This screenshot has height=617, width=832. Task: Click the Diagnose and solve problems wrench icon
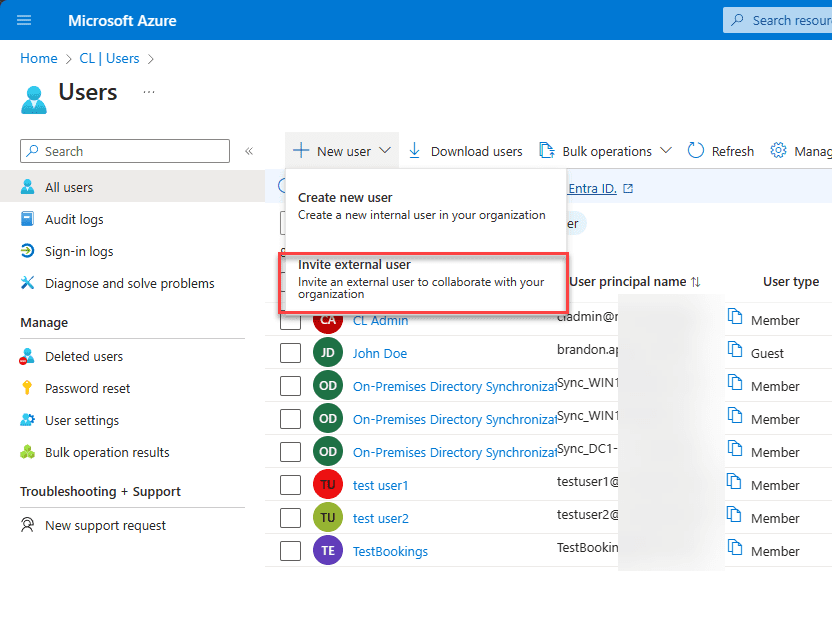pyautogui.click(x=27, y=283)
